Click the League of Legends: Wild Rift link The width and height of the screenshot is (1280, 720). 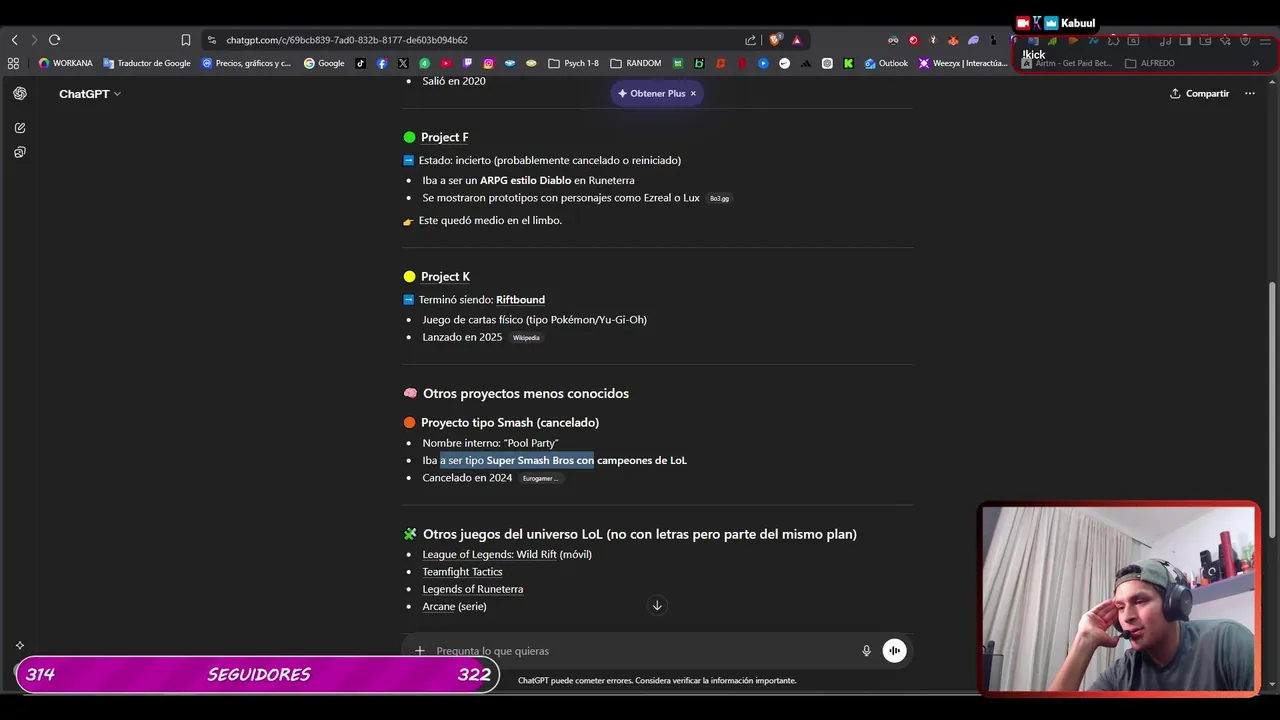tap(489, 554)
